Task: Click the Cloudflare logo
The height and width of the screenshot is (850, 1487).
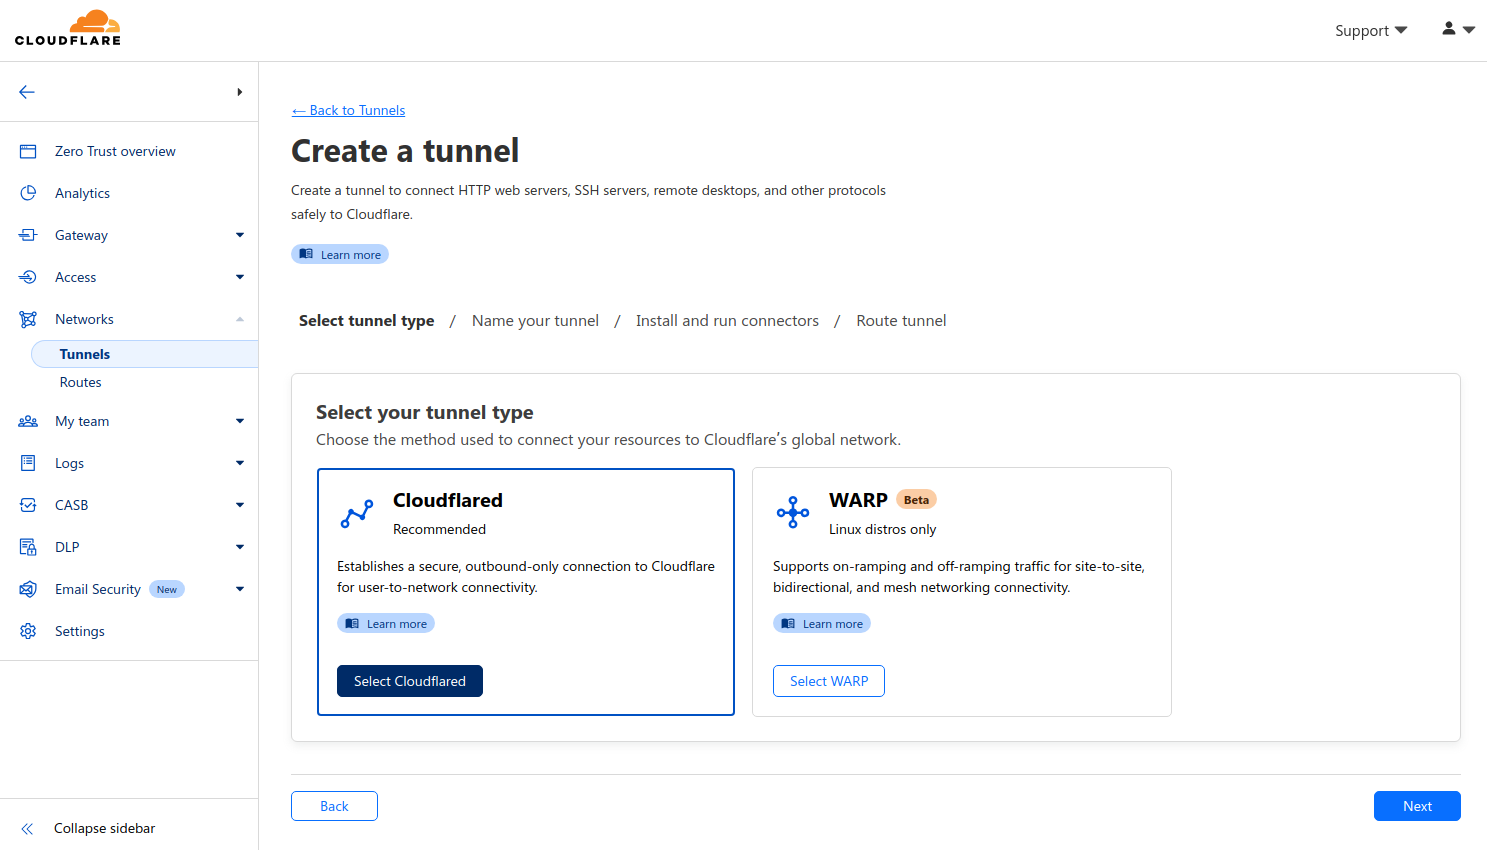Action: click(68, 29)
